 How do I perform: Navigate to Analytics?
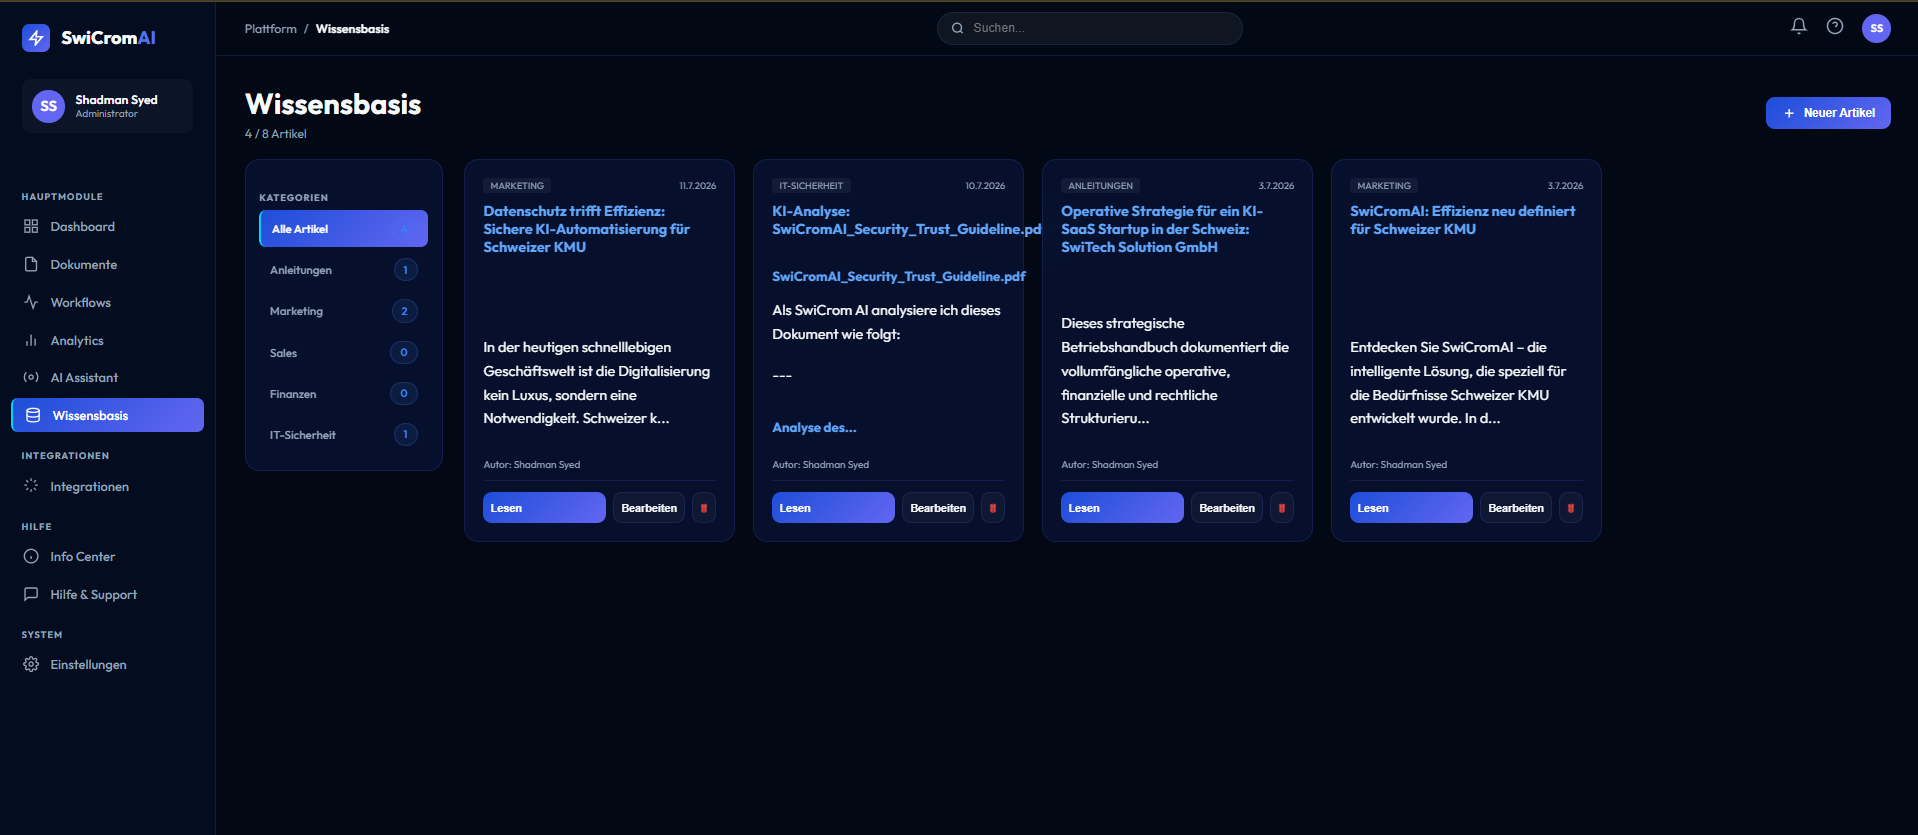tap(107, 341)
